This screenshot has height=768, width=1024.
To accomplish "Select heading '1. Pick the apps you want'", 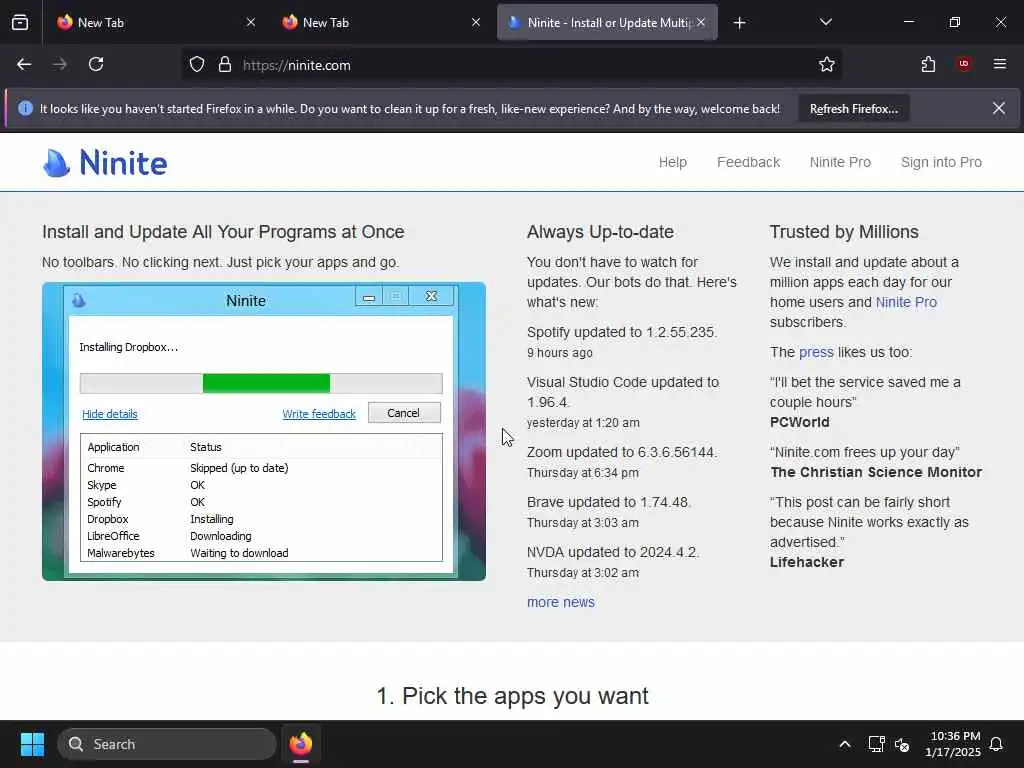I will [512, 696].
